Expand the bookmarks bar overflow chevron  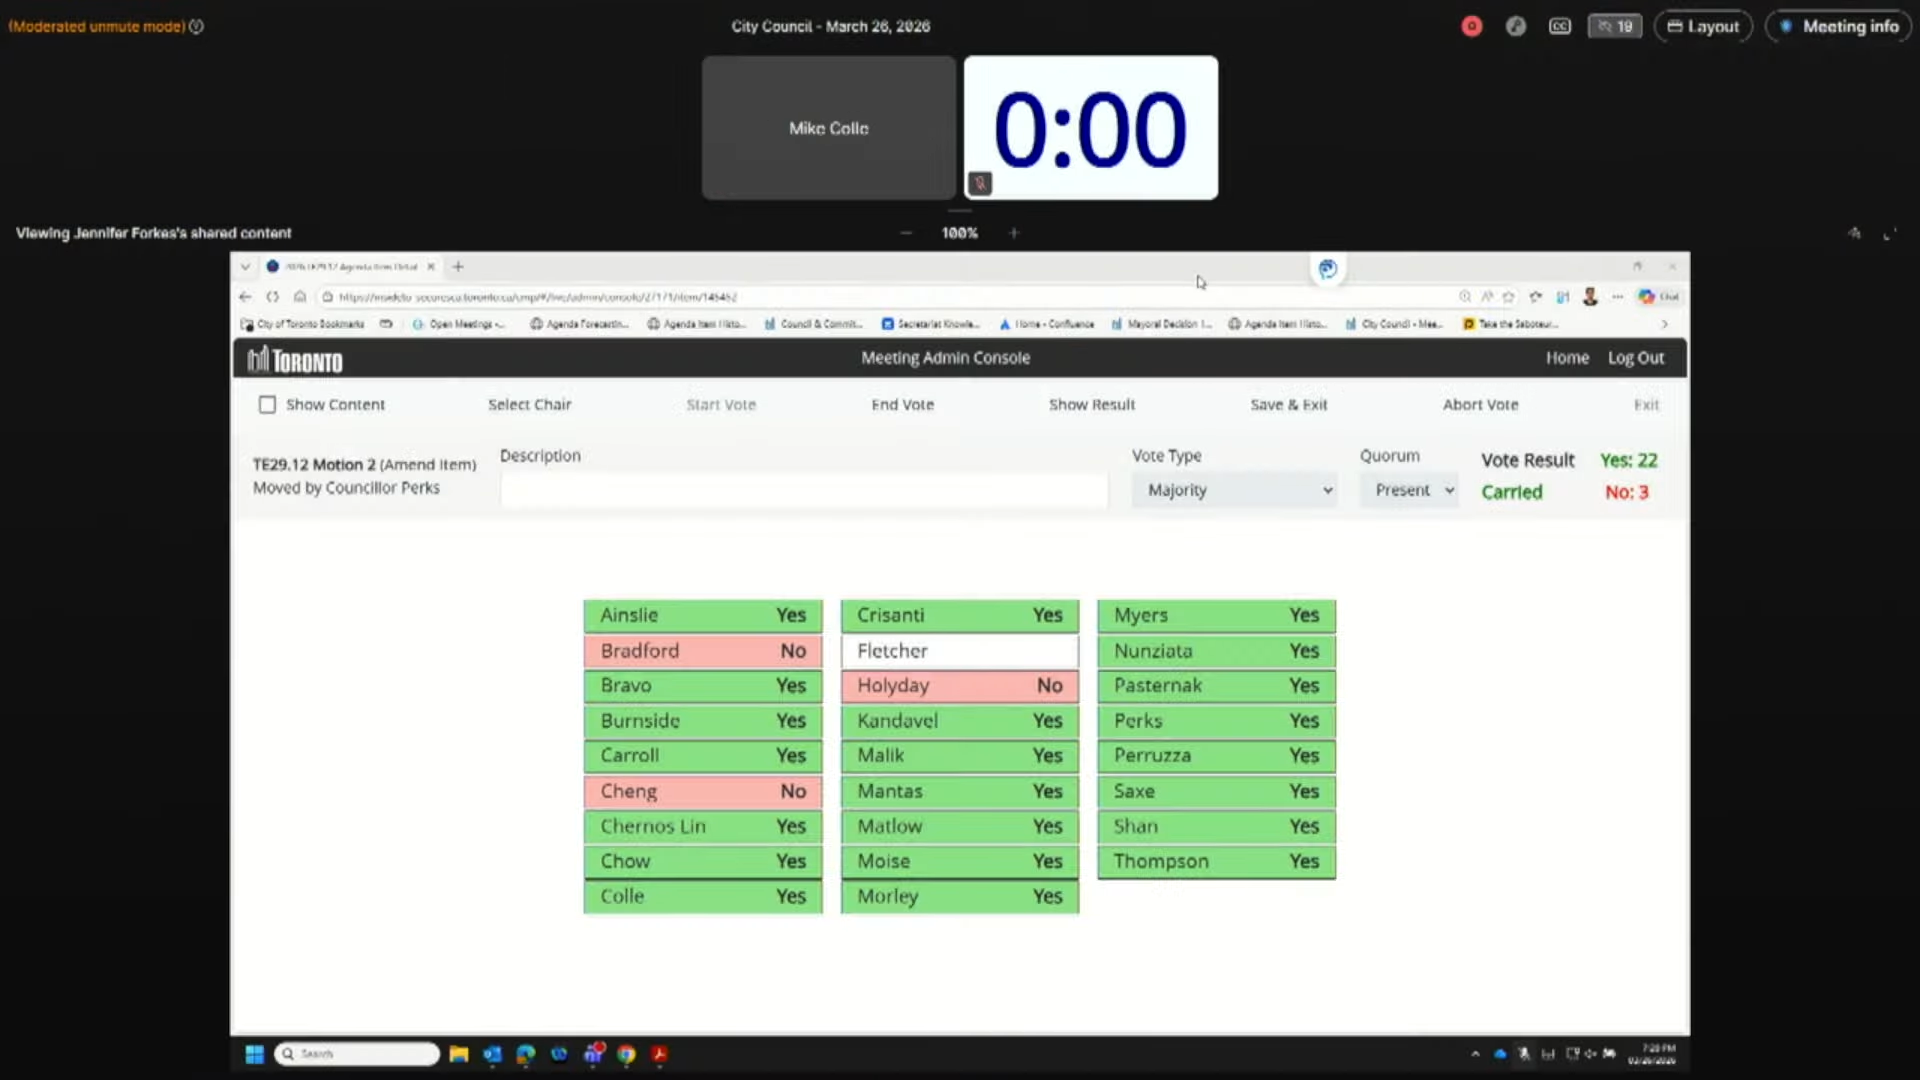click(x=1664, y=324)
